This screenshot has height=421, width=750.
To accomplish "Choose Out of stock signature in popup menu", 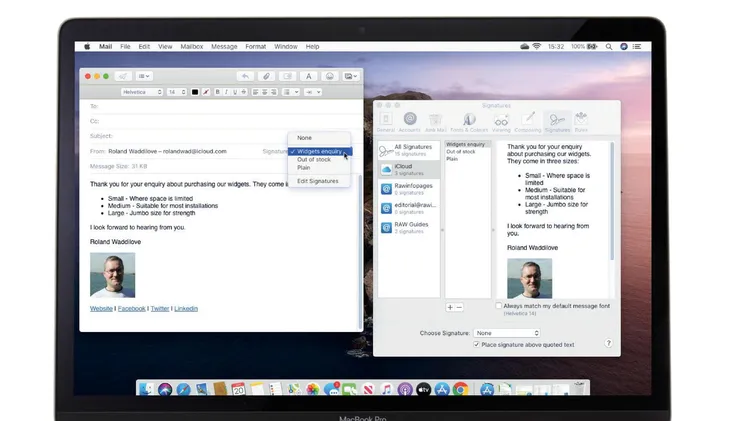I will (x=320, y=159).
